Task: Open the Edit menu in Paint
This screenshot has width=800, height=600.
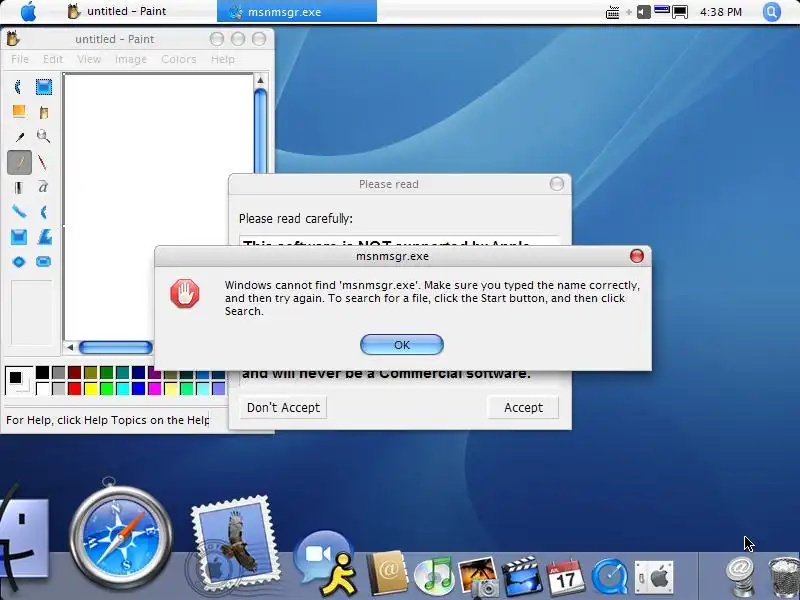Action: tap(53, 59)
